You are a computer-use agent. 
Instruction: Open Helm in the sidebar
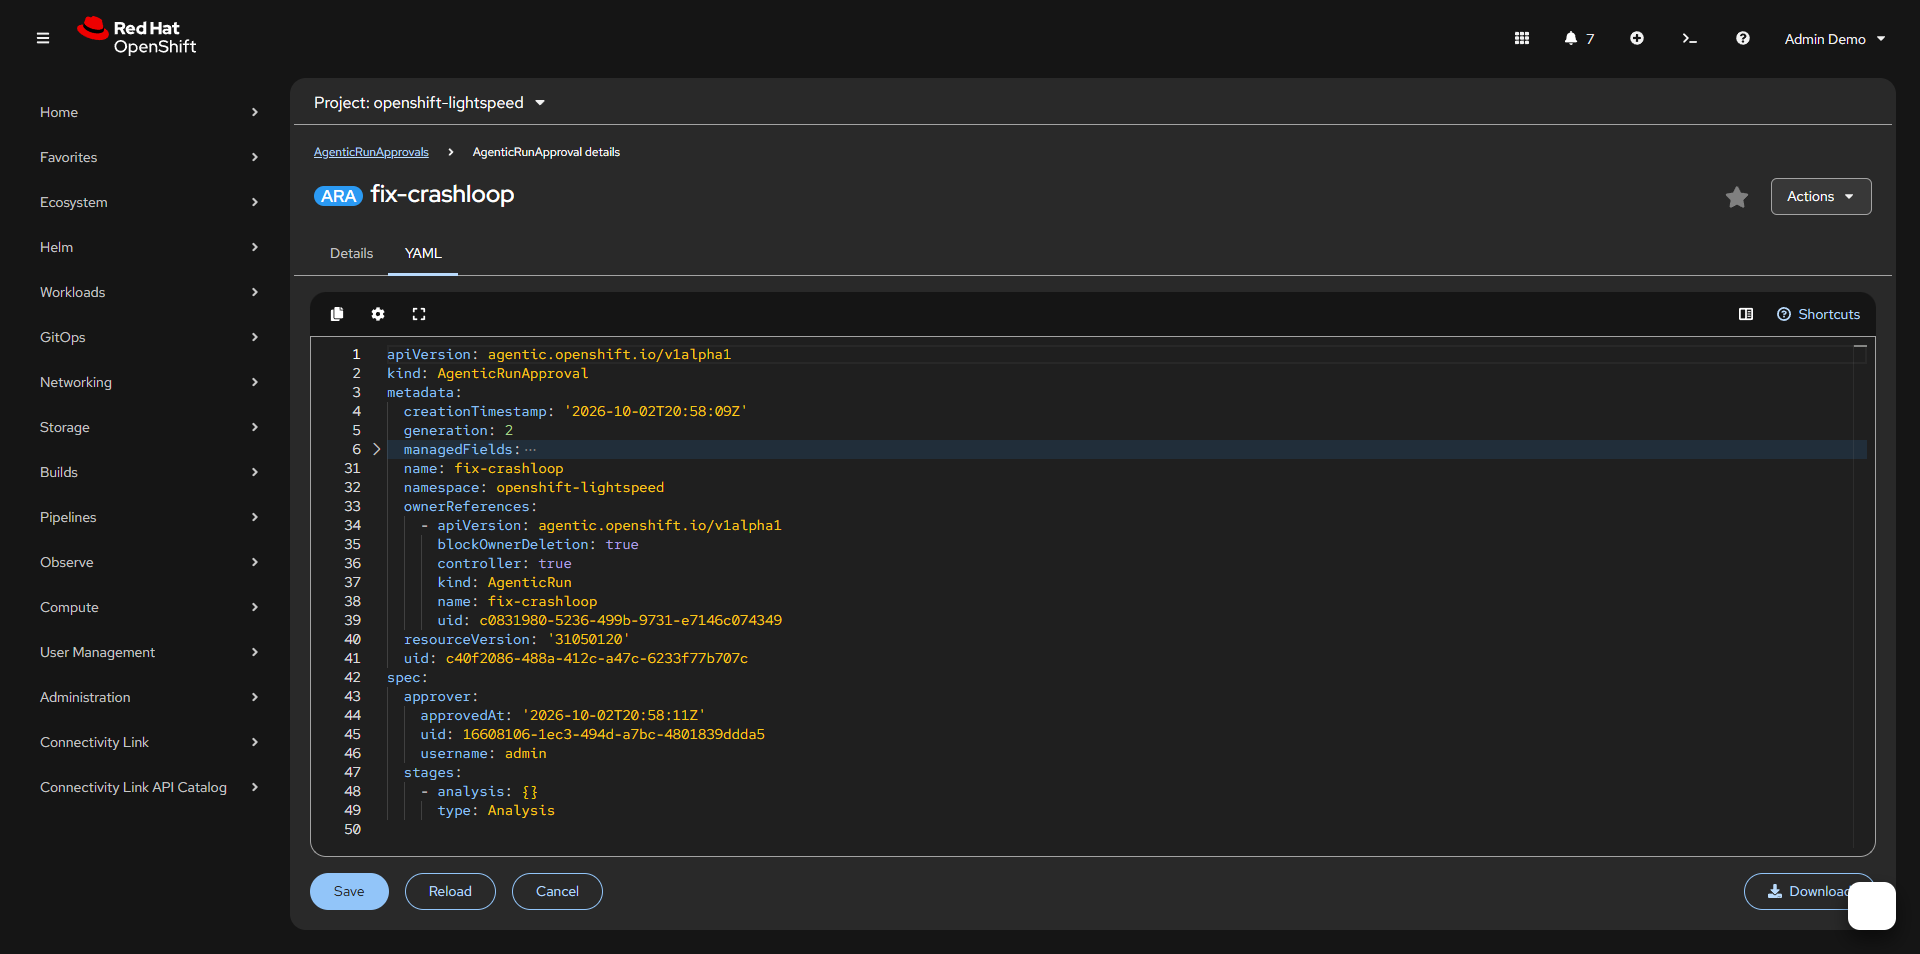click(149, 247)
